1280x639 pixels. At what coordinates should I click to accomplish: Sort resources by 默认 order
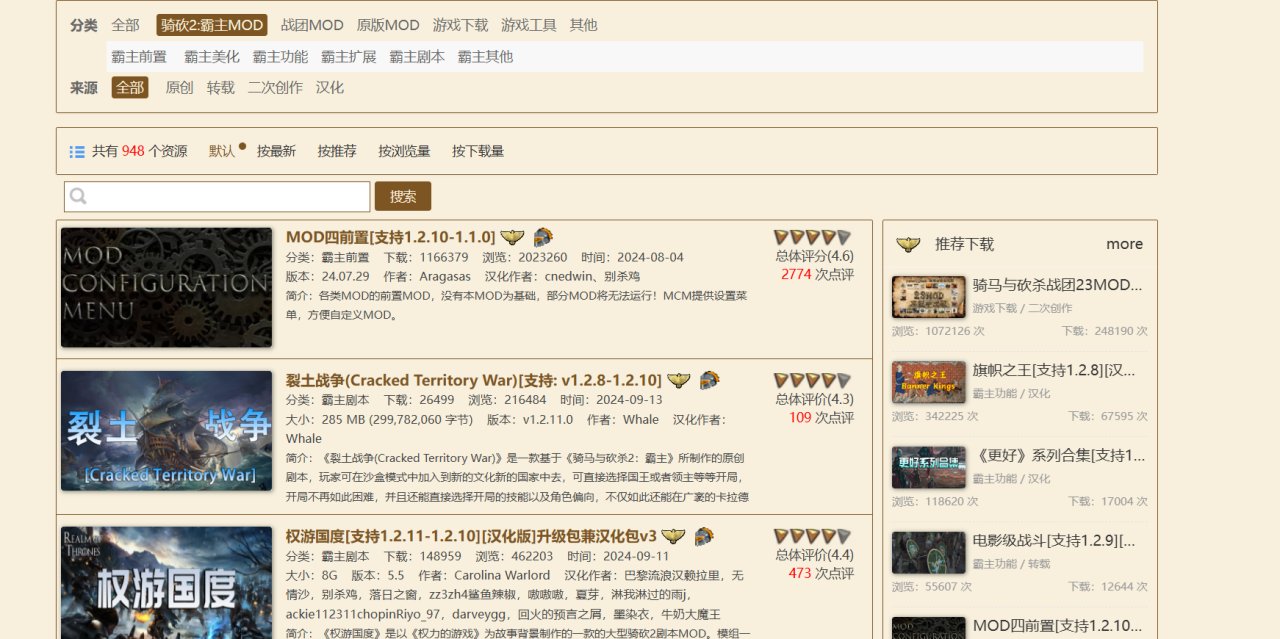tap(222, 151)
